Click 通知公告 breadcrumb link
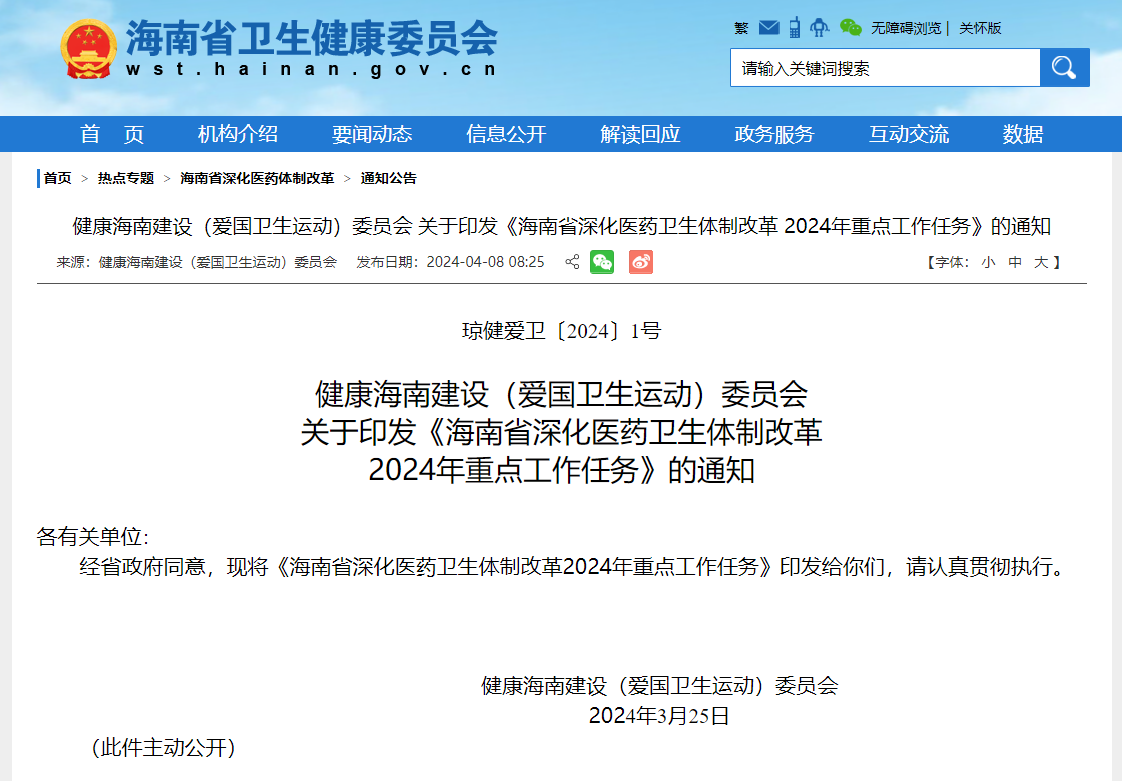Viewport: 1122px width, 781px height. point(389,178)
